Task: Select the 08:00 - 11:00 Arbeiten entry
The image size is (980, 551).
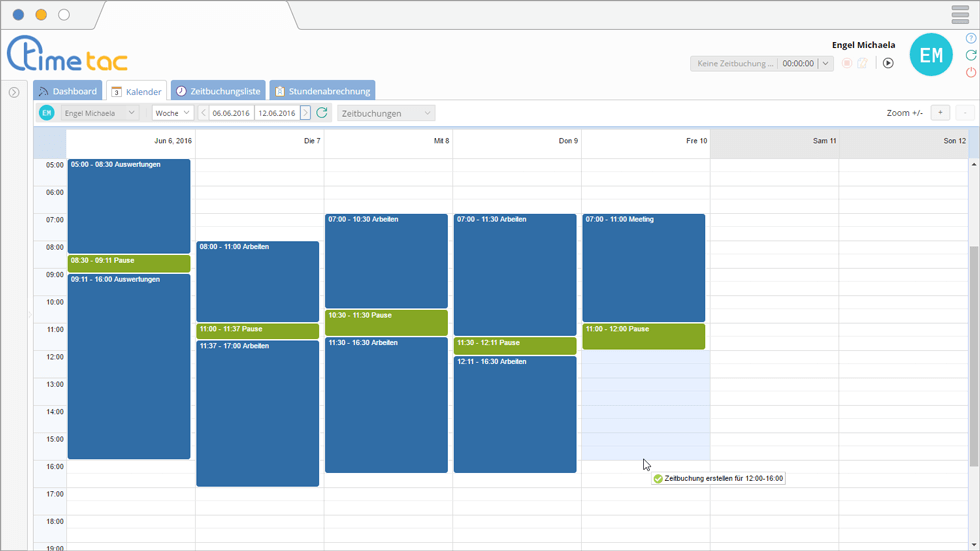Action: 258,282
